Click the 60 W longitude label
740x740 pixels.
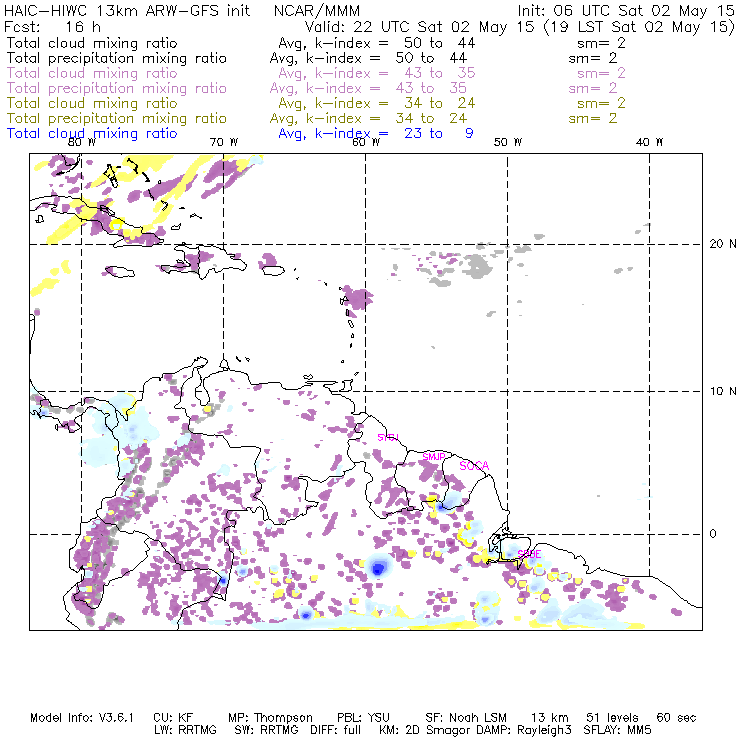pos(366,142)
